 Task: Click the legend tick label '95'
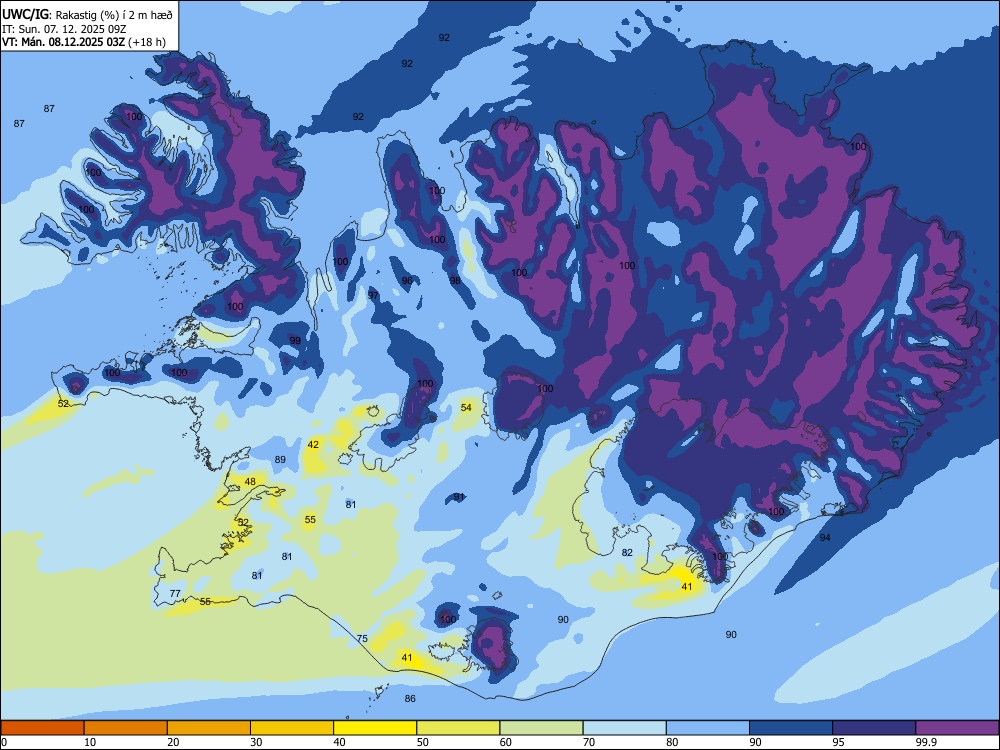[838, 742]
